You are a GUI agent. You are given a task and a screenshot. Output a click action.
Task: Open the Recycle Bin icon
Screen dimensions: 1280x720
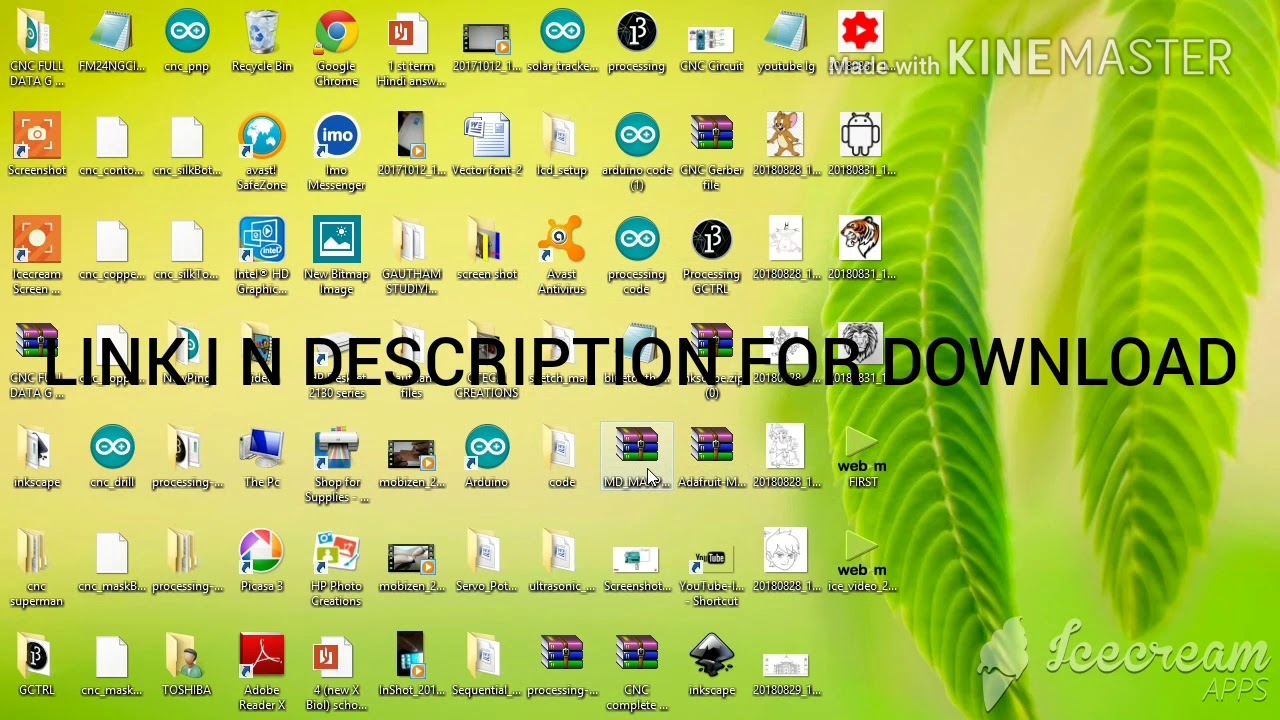(x=262, y=42)
